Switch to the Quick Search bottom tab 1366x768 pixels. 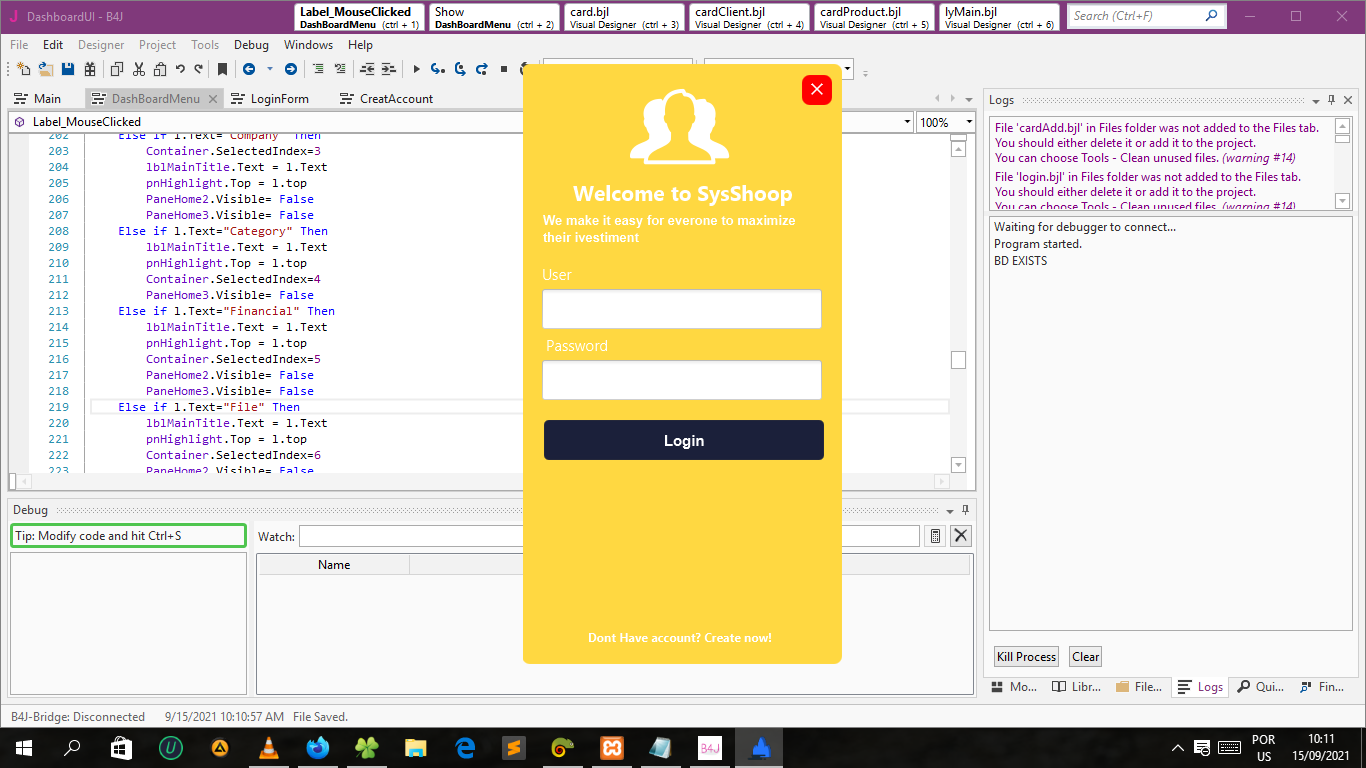pyautogui.click(x=1261, y=687)
